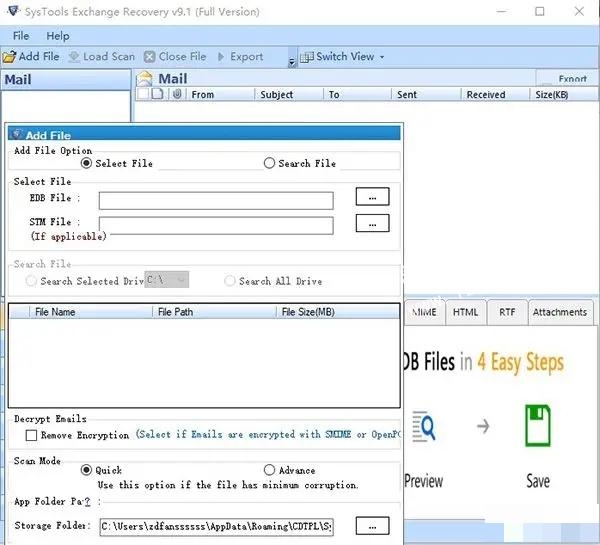Enable the Remove Encryption checkbox

(x=31, y=435)
